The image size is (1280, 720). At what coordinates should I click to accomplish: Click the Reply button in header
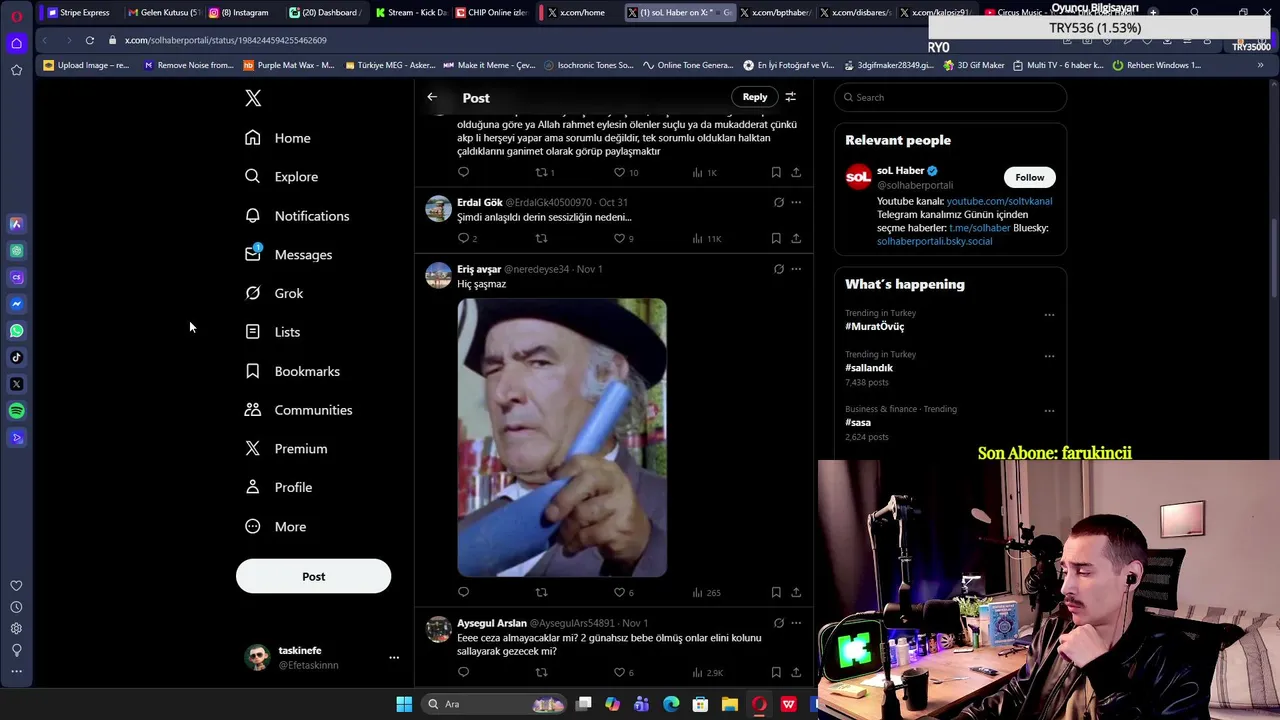point(755,97)
